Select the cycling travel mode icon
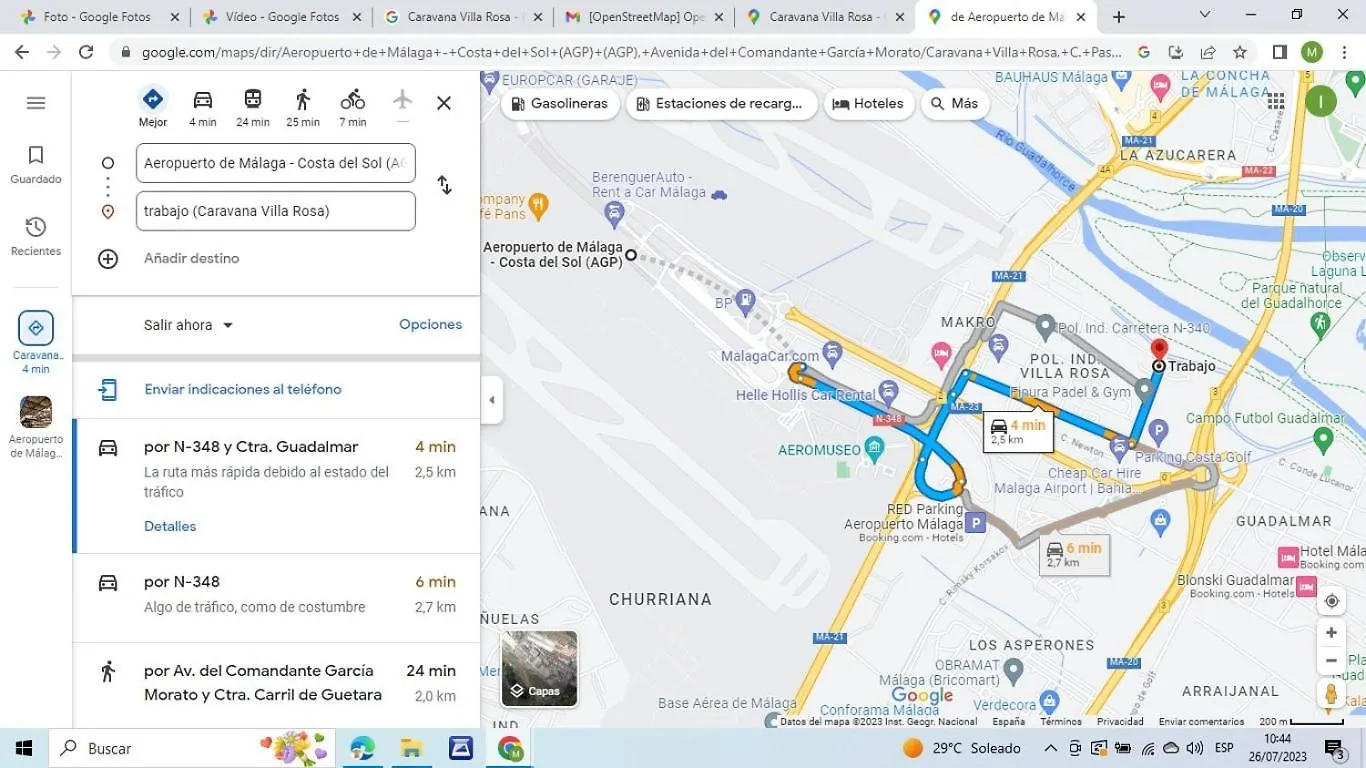Image resolution: width=1366 pixels, height=768 pixels. (352, 100)
